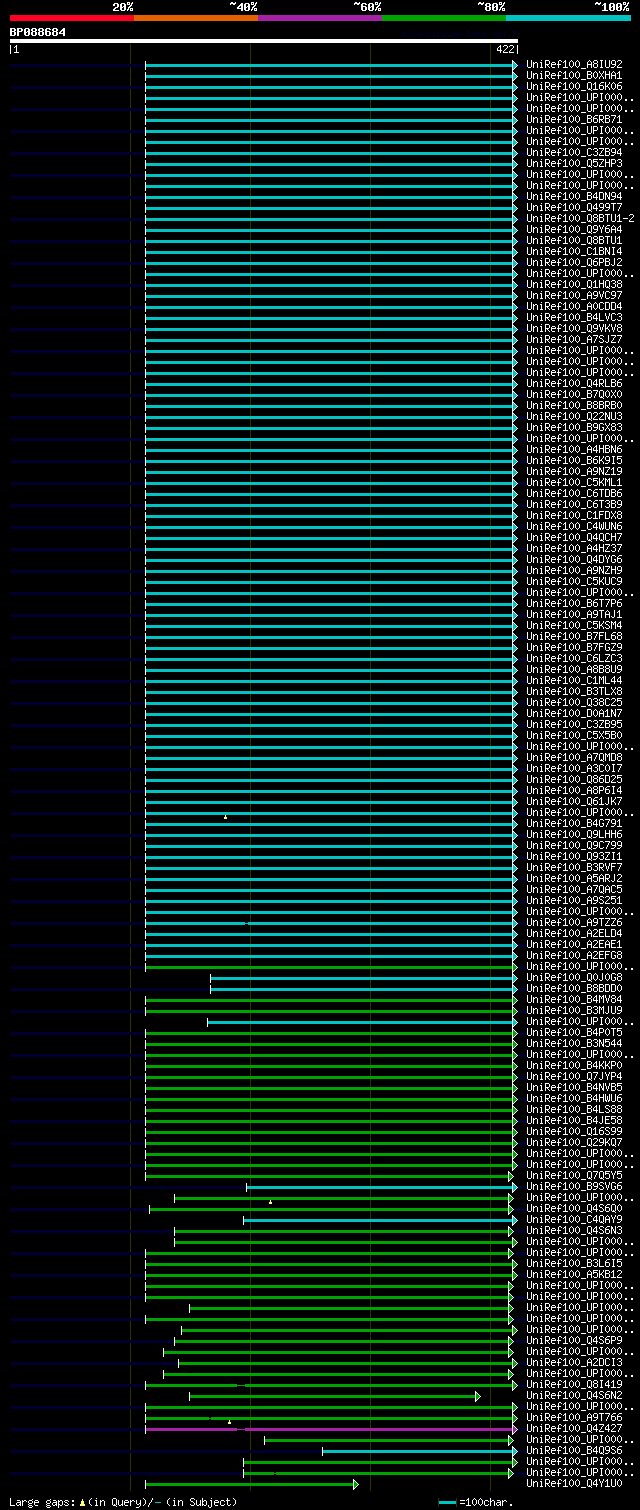640x1510 pixels.
Task: Select hit label UniRef100_Q7JYP4
Action: click(x=574, y=1077)
